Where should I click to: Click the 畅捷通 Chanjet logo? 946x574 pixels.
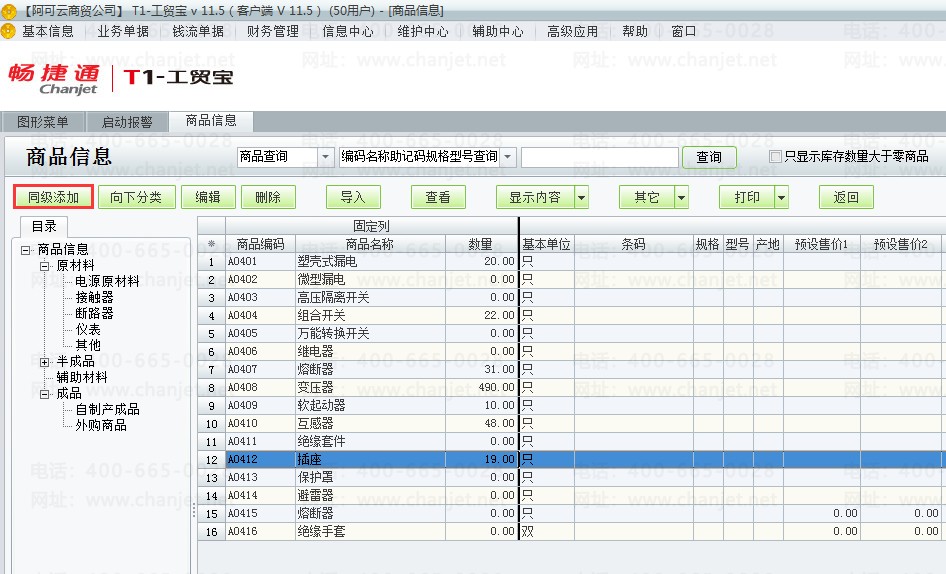54,79
